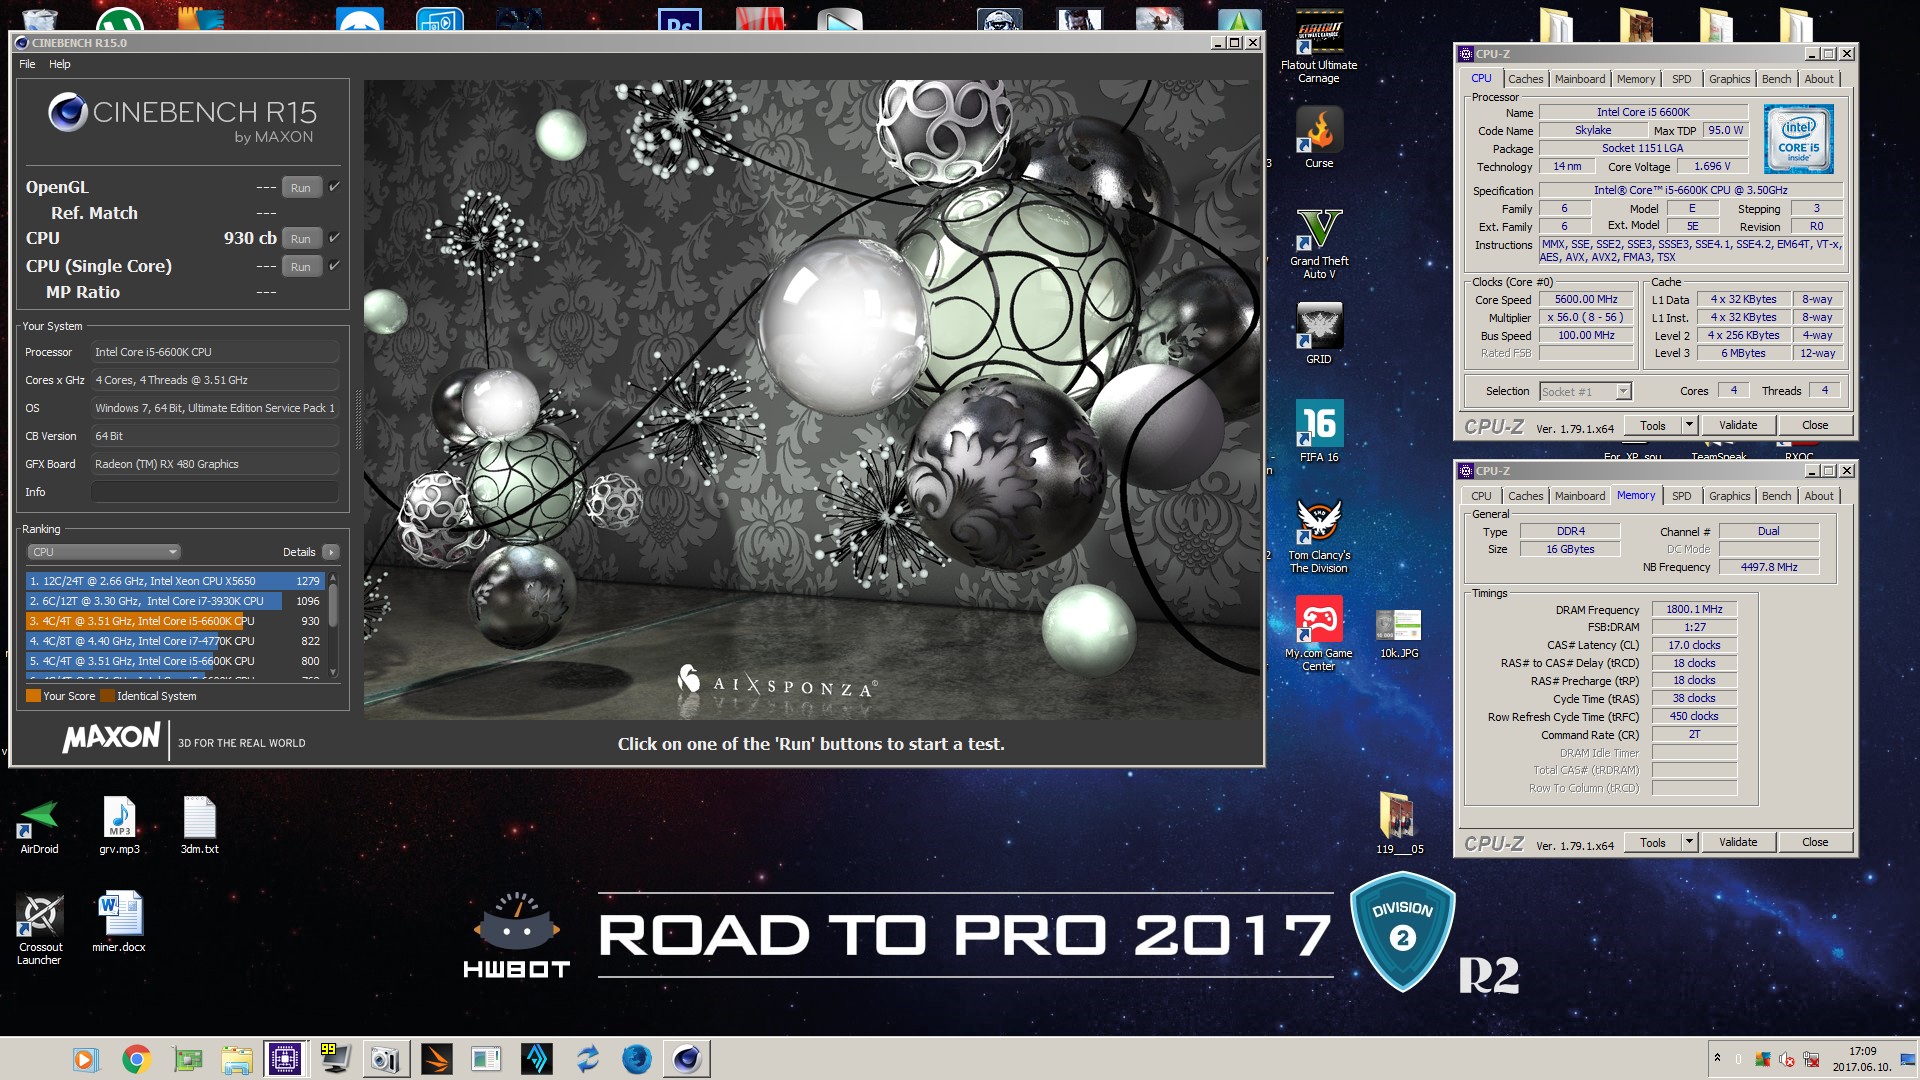Screen dimensions: 1920x1080
Task: Select ranking row Intel Core i7-3930K CPU
Action: pos(175,601)
